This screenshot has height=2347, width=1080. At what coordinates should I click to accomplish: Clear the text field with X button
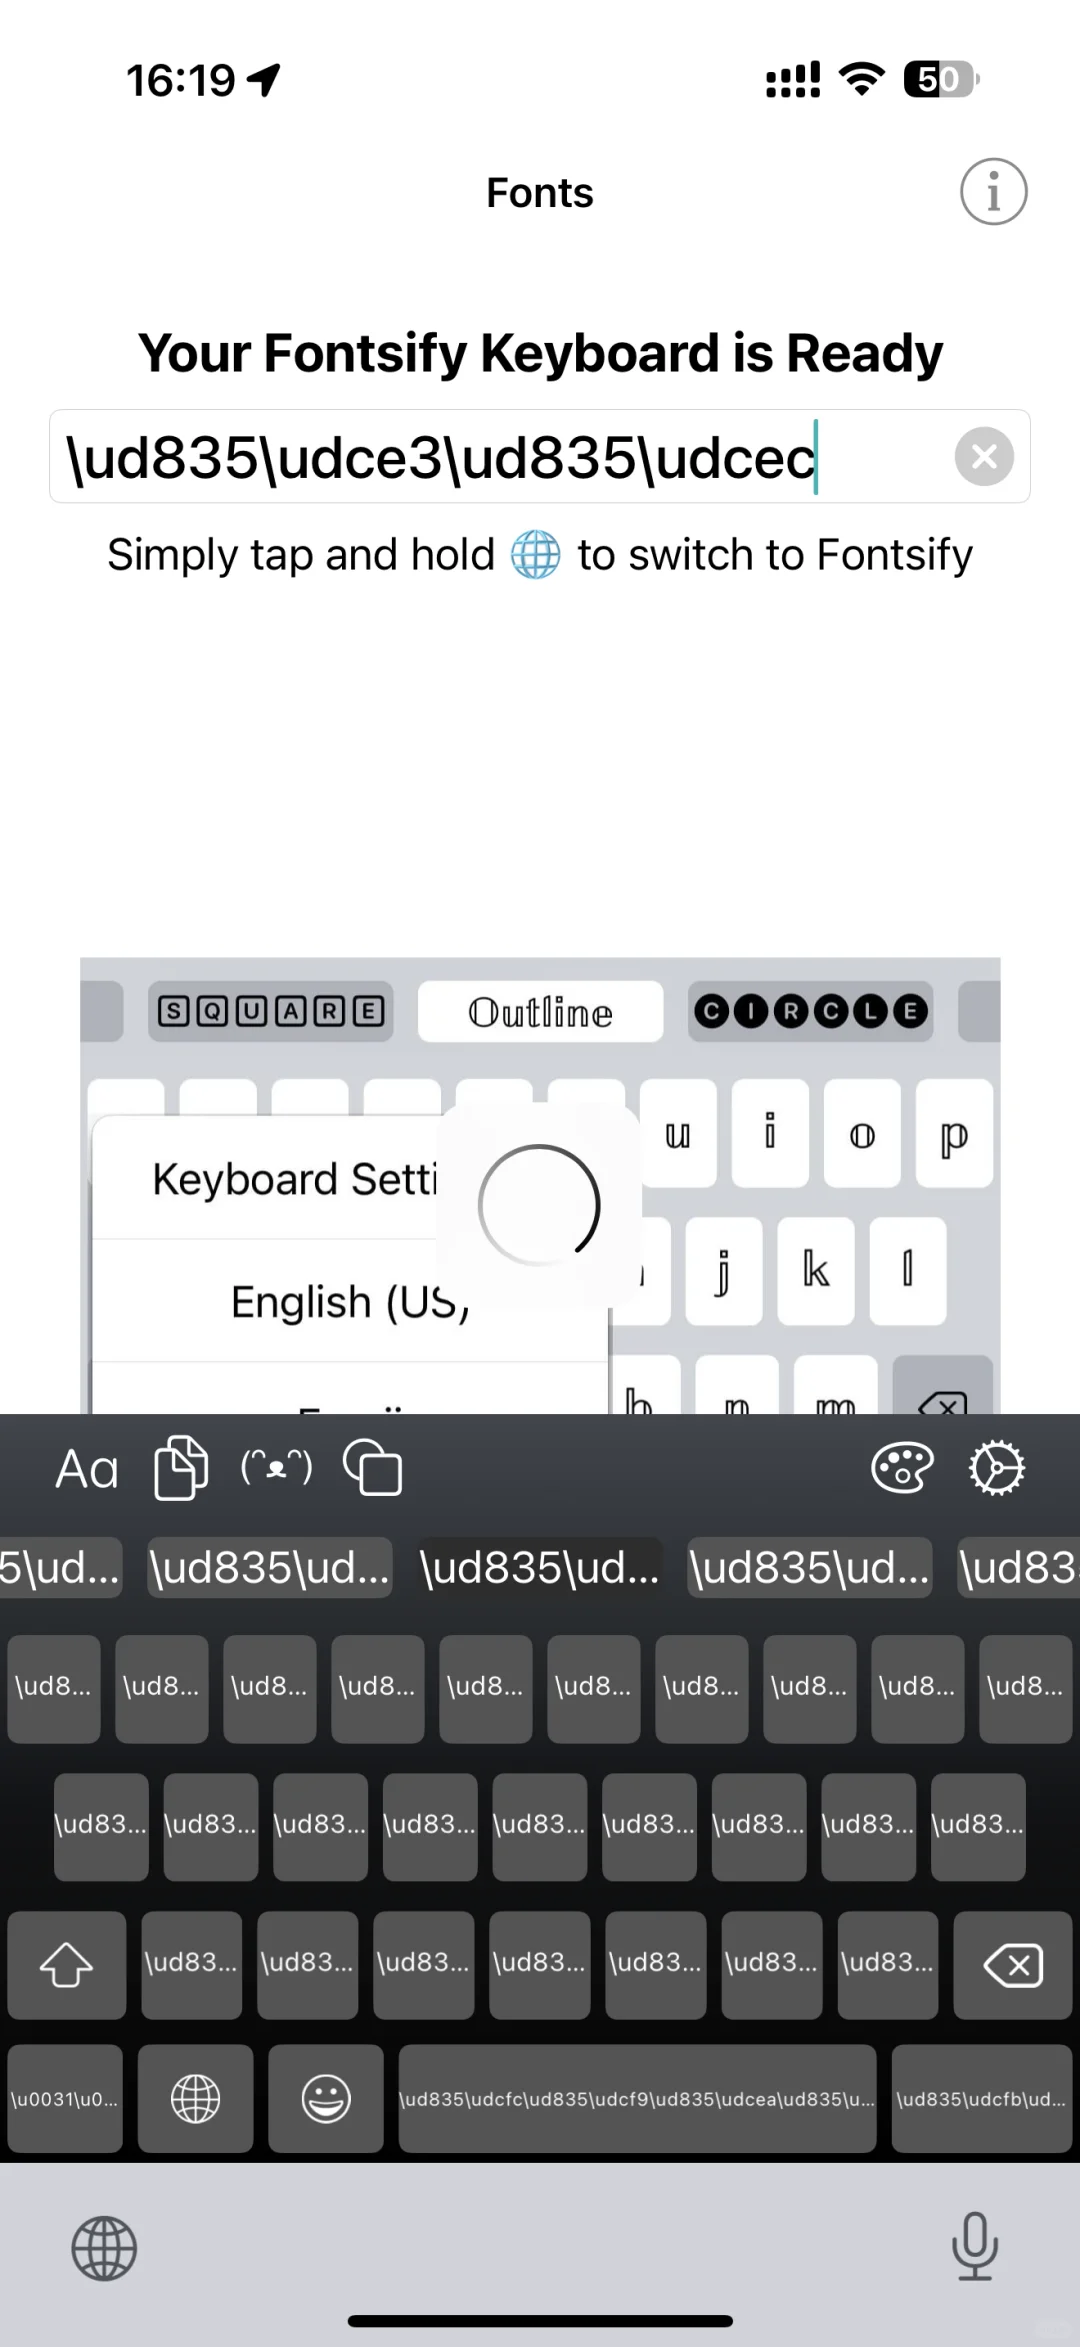984,457
